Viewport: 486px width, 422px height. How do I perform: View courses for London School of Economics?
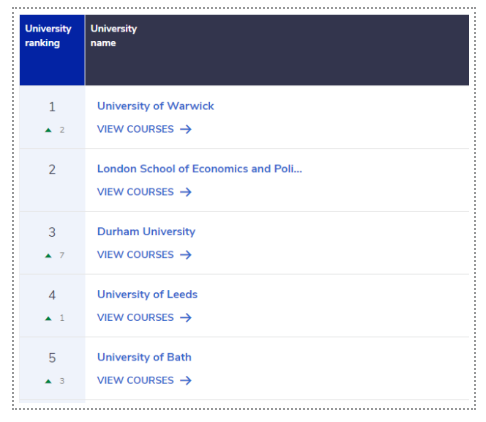[144, 192]
